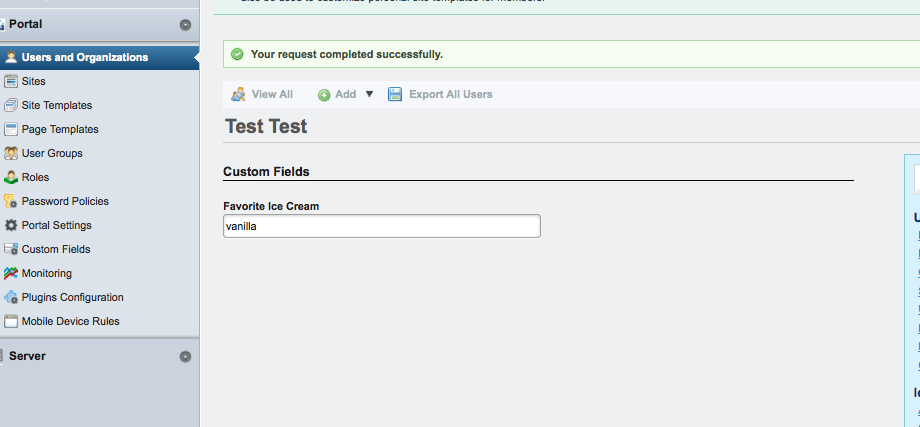Click the Portal Settings gear icon
Viewport: 920px width, 427px height.
point(11,225)
